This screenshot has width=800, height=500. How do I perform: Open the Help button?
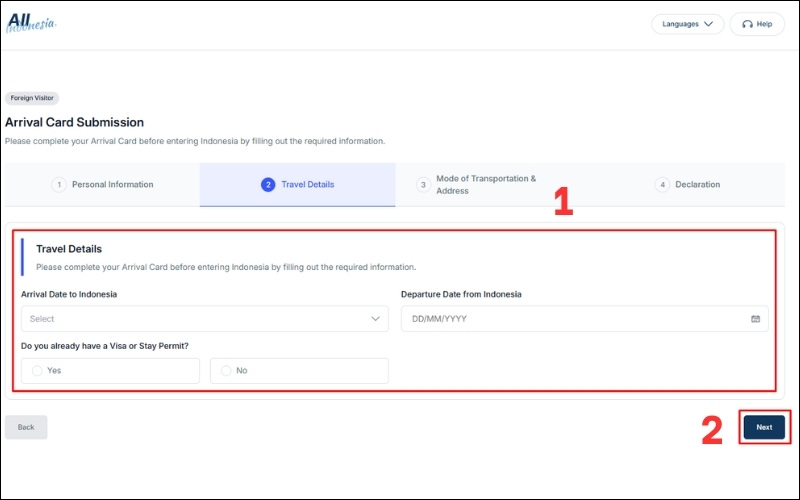(757, 24)
